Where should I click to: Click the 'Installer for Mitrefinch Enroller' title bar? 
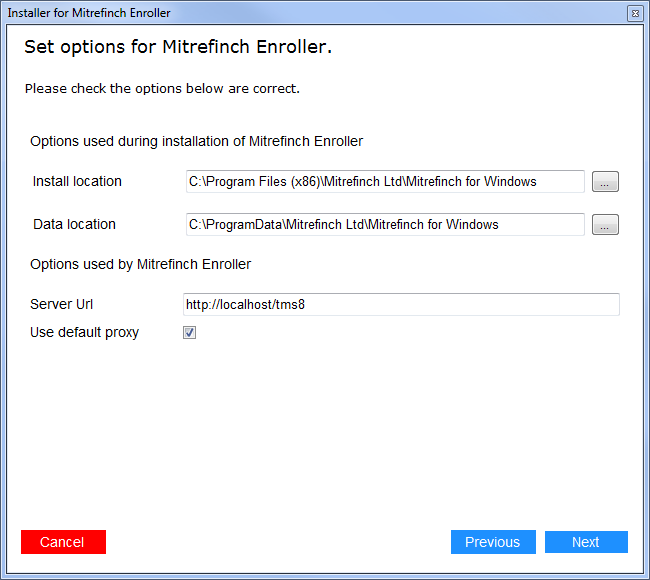[89, 13]
